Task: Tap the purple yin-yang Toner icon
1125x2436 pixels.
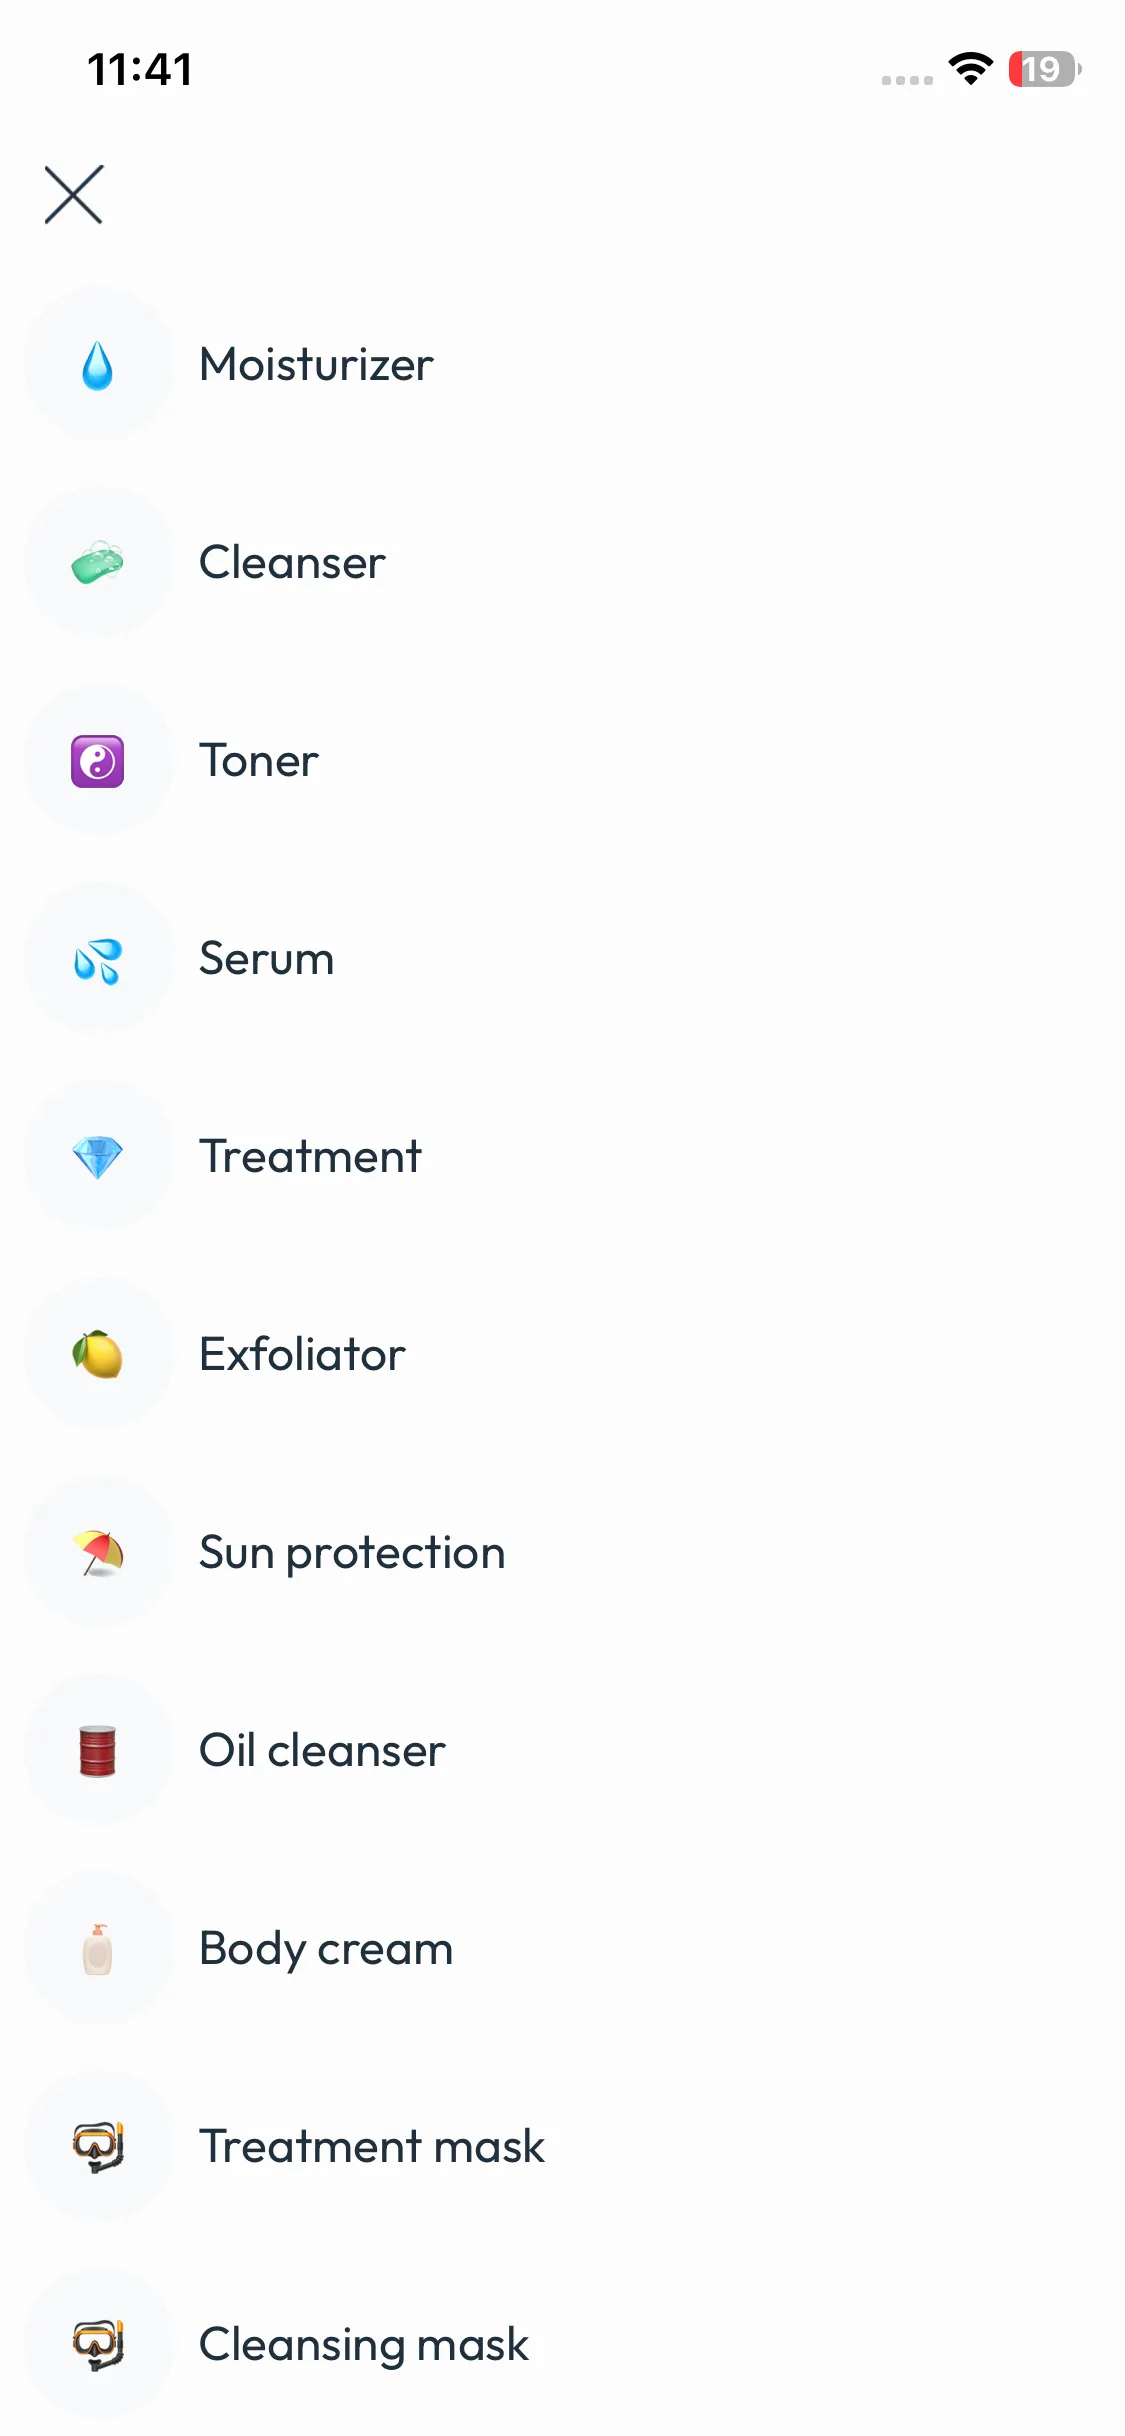Action: coord(98,761)
